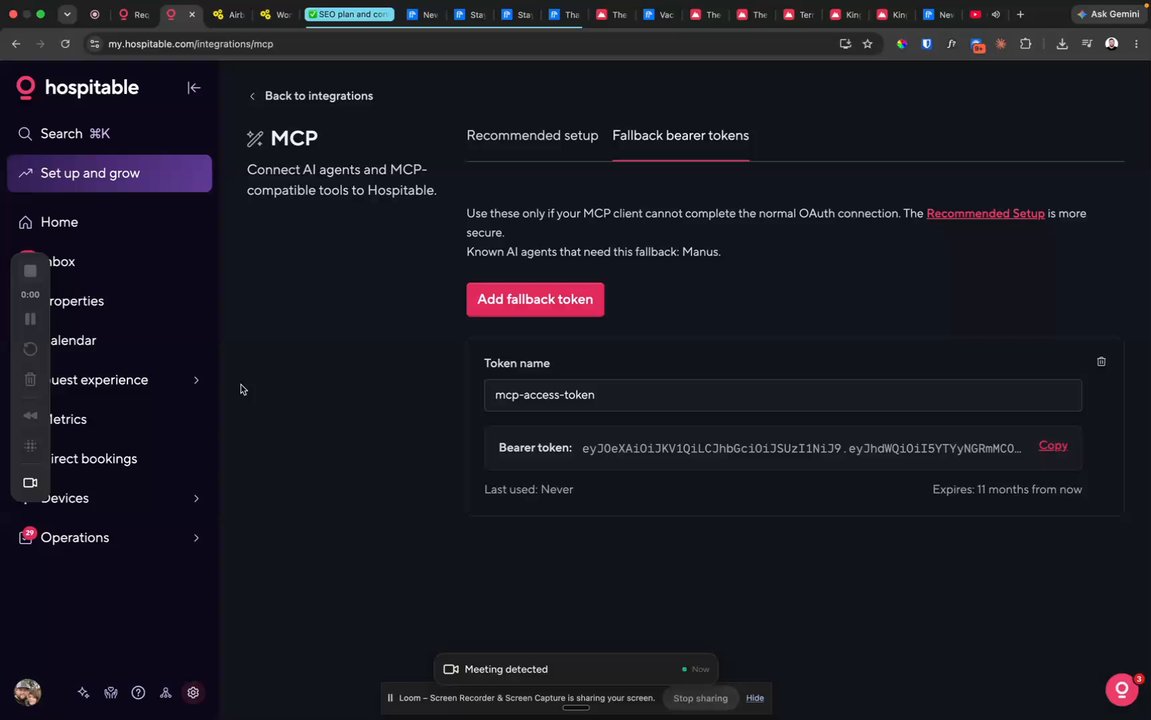Image resolution: width=1151 pixels, height=720 pixels.
Task: Expand the Operations submenu chevron
Action: coord(196,538)
